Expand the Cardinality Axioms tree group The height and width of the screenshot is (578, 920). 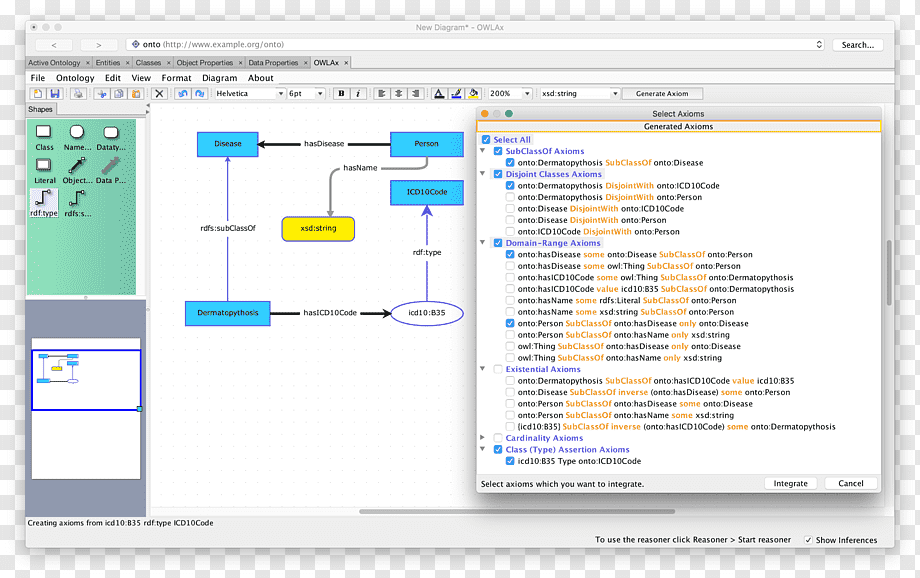tap(482, 438)
